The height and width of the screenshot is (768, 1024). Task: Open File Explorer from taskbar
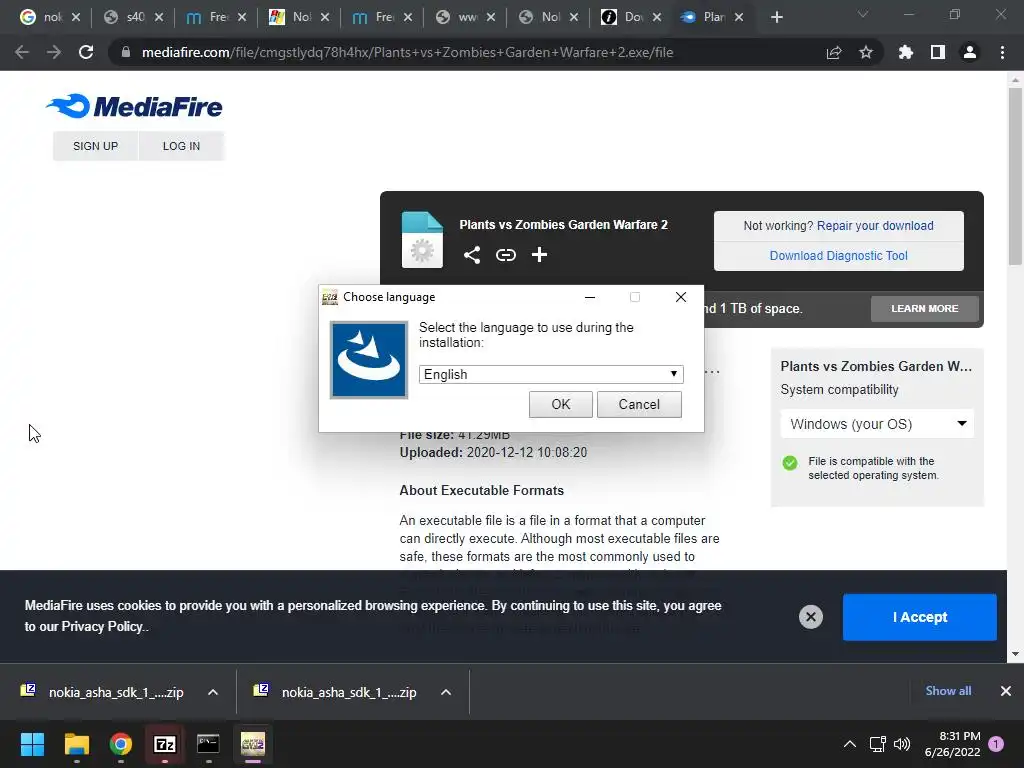pos(76,744)
